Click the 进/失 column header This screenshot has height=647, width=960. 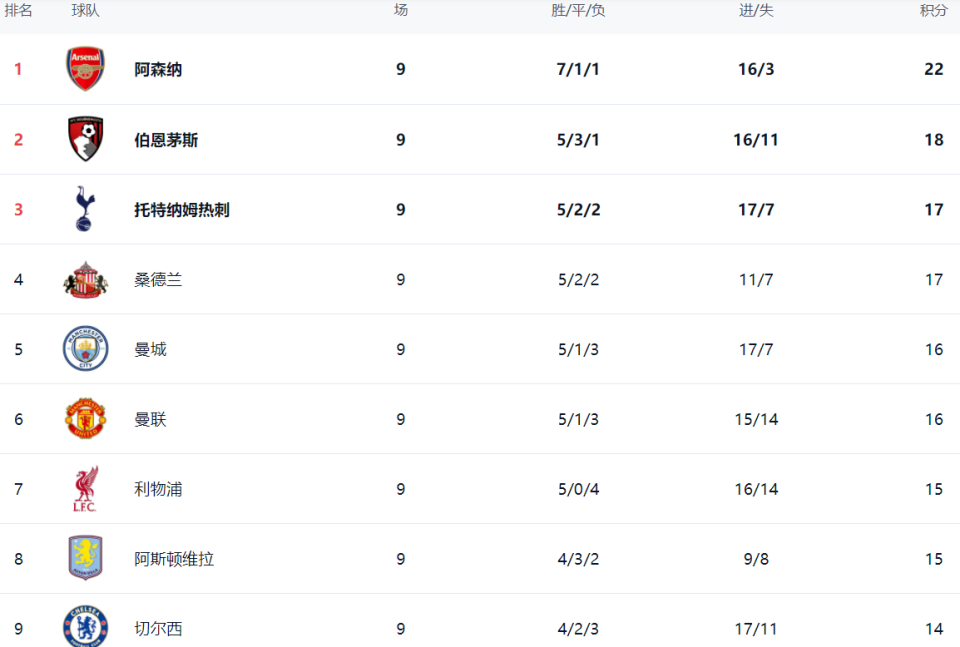[756, 11]
